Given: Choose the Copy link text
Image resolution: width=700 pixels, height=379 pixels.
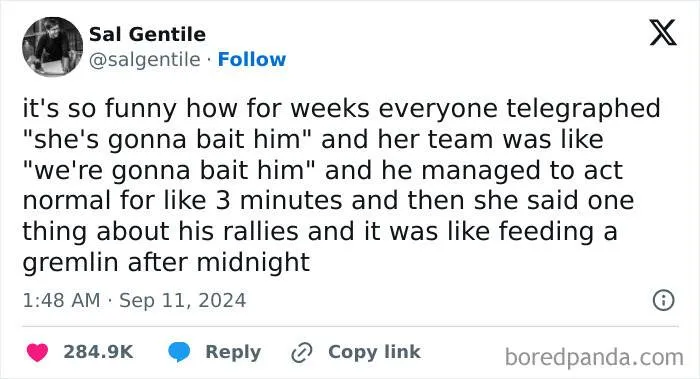Looking at the screenshot, I should coord(374,352).
